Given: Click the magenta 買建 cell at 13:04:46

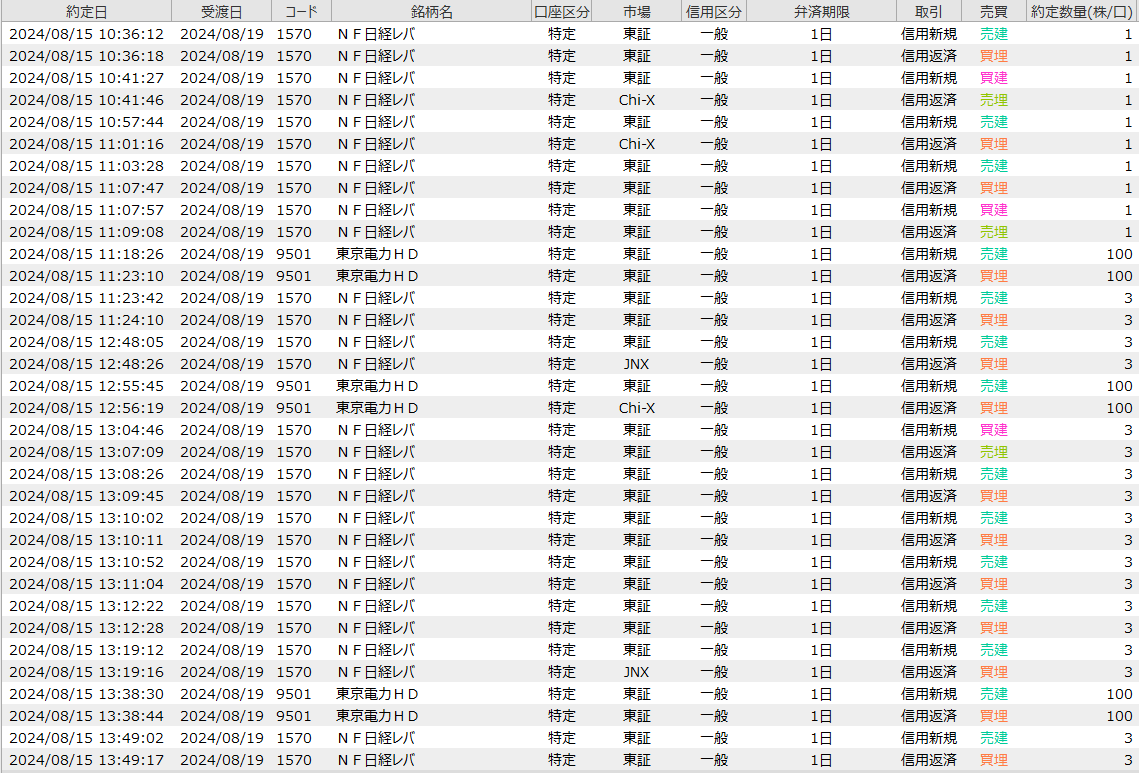Looking at the screenshot, I should [993, 430].
